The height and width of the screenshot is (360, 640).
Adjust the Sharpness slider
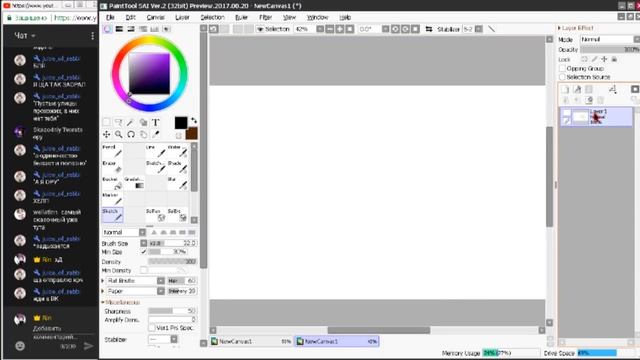pyautogui.click(x=172, y=311)
